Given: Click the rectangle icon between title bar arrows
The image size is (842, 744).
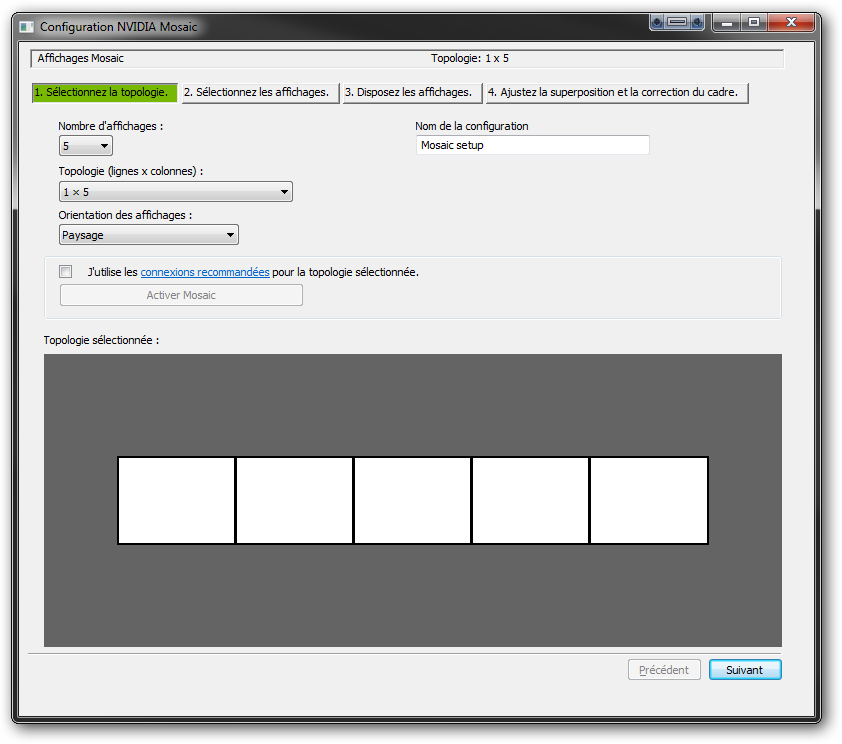Looking at the screenshot, I should coord(677,21).
